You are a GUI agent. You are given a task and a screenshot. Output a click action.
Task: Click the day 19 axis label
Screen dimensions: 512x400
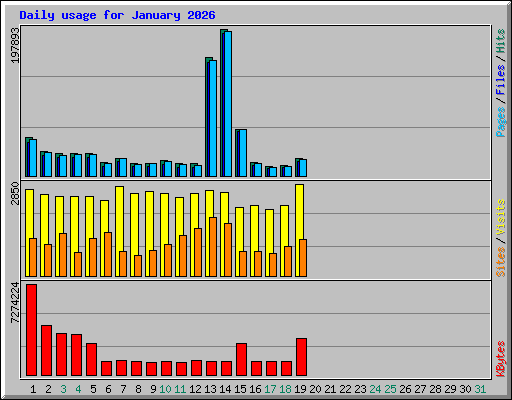[x=300, y=389]
